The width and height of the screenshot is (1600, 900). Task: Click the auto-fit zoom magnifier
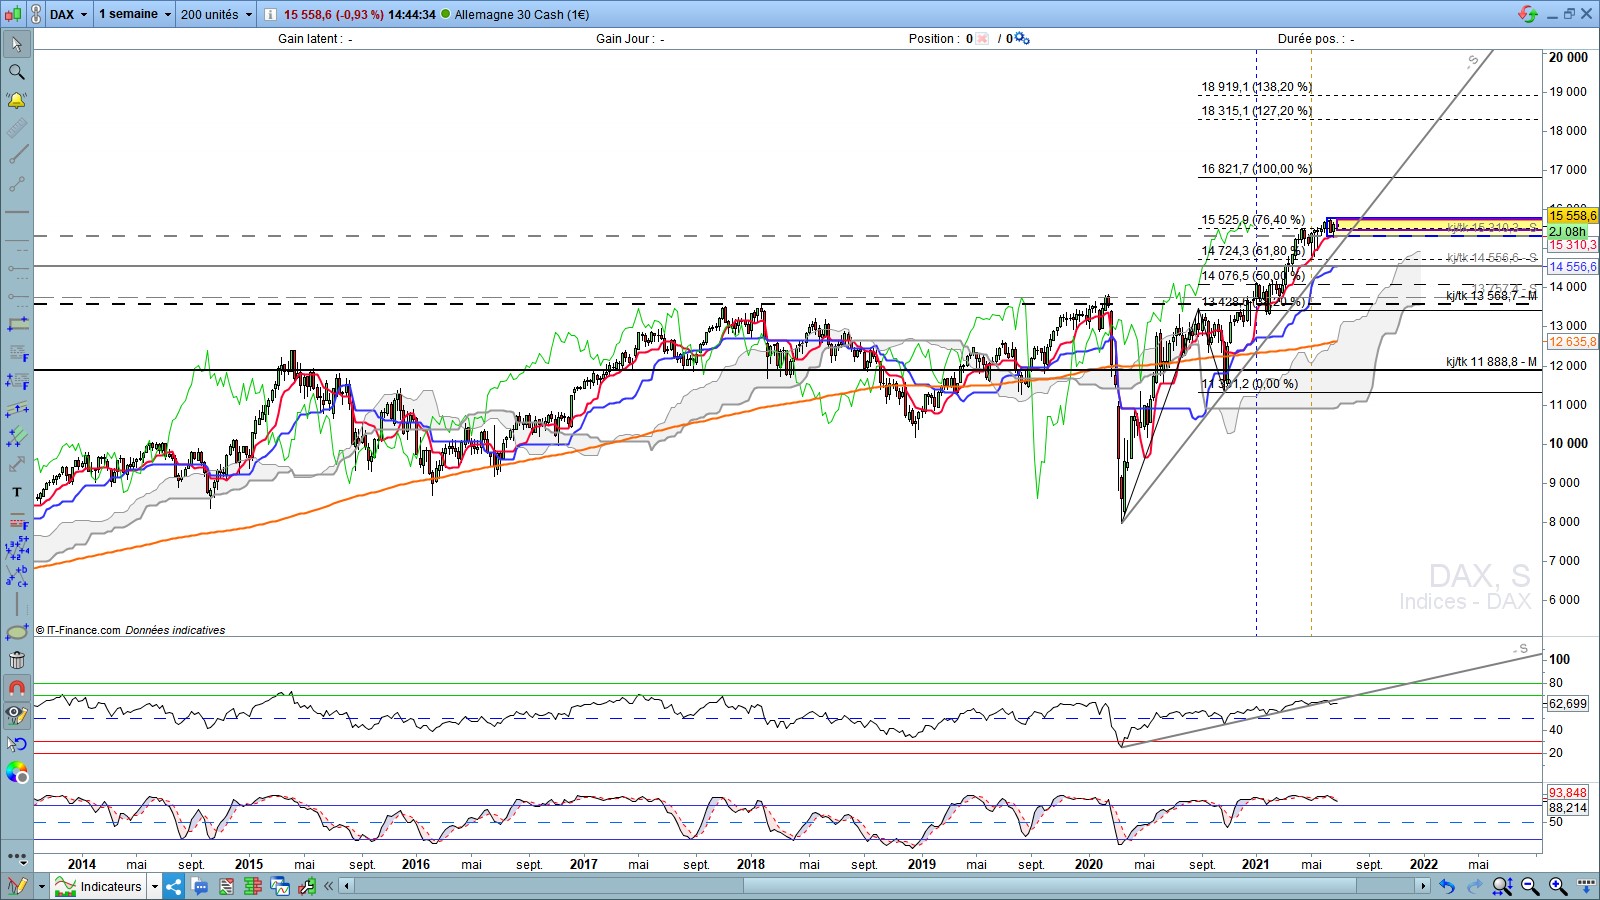point(1502,887)
